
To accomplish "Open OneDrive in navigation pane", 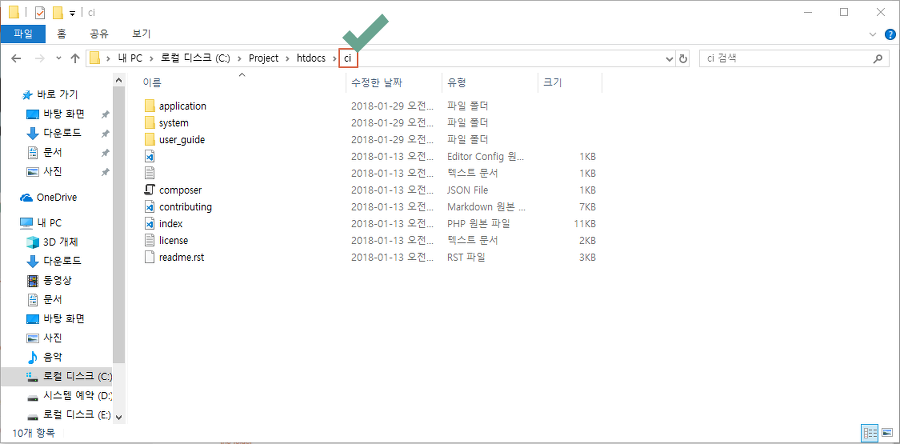I will click(56, 197).
